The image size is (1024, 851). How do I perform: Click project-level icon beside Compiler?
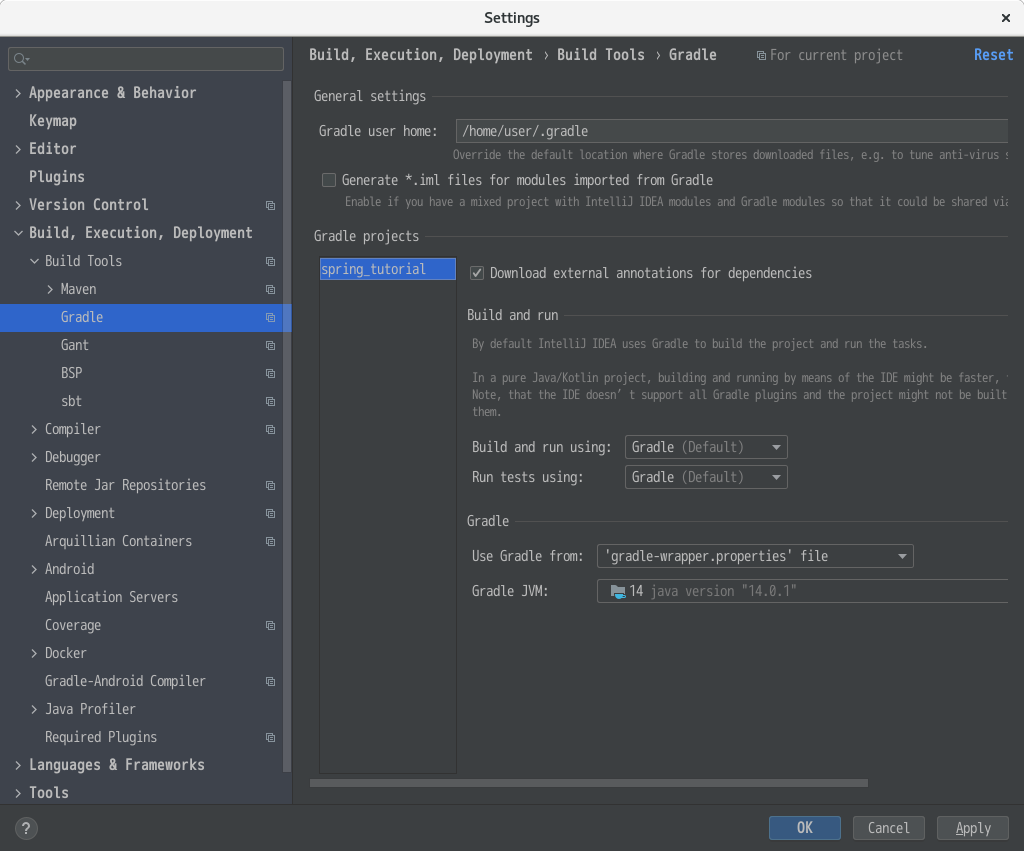(270, 430)
